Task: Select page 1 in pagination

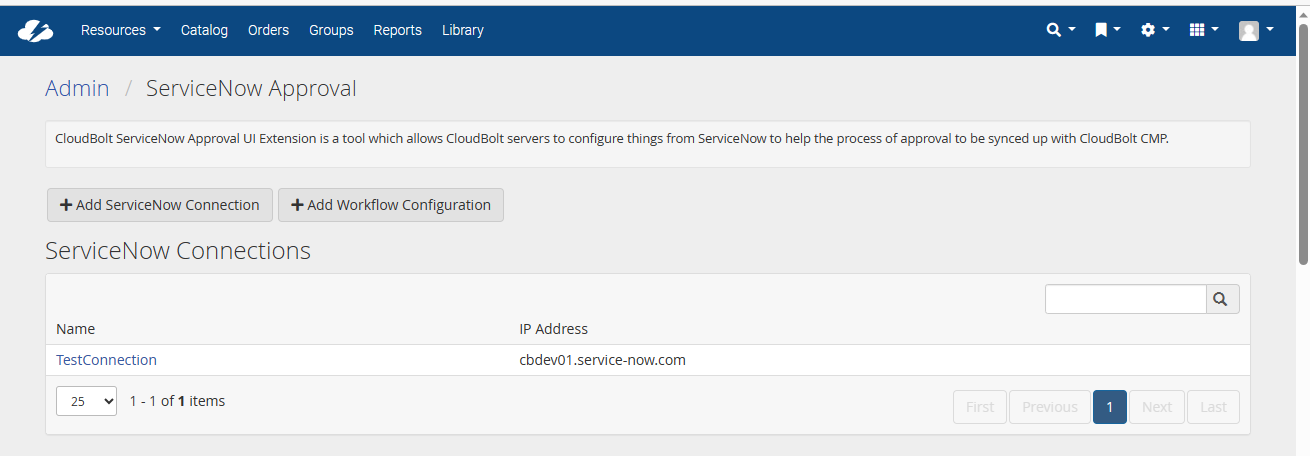Action: [1110, 407]
